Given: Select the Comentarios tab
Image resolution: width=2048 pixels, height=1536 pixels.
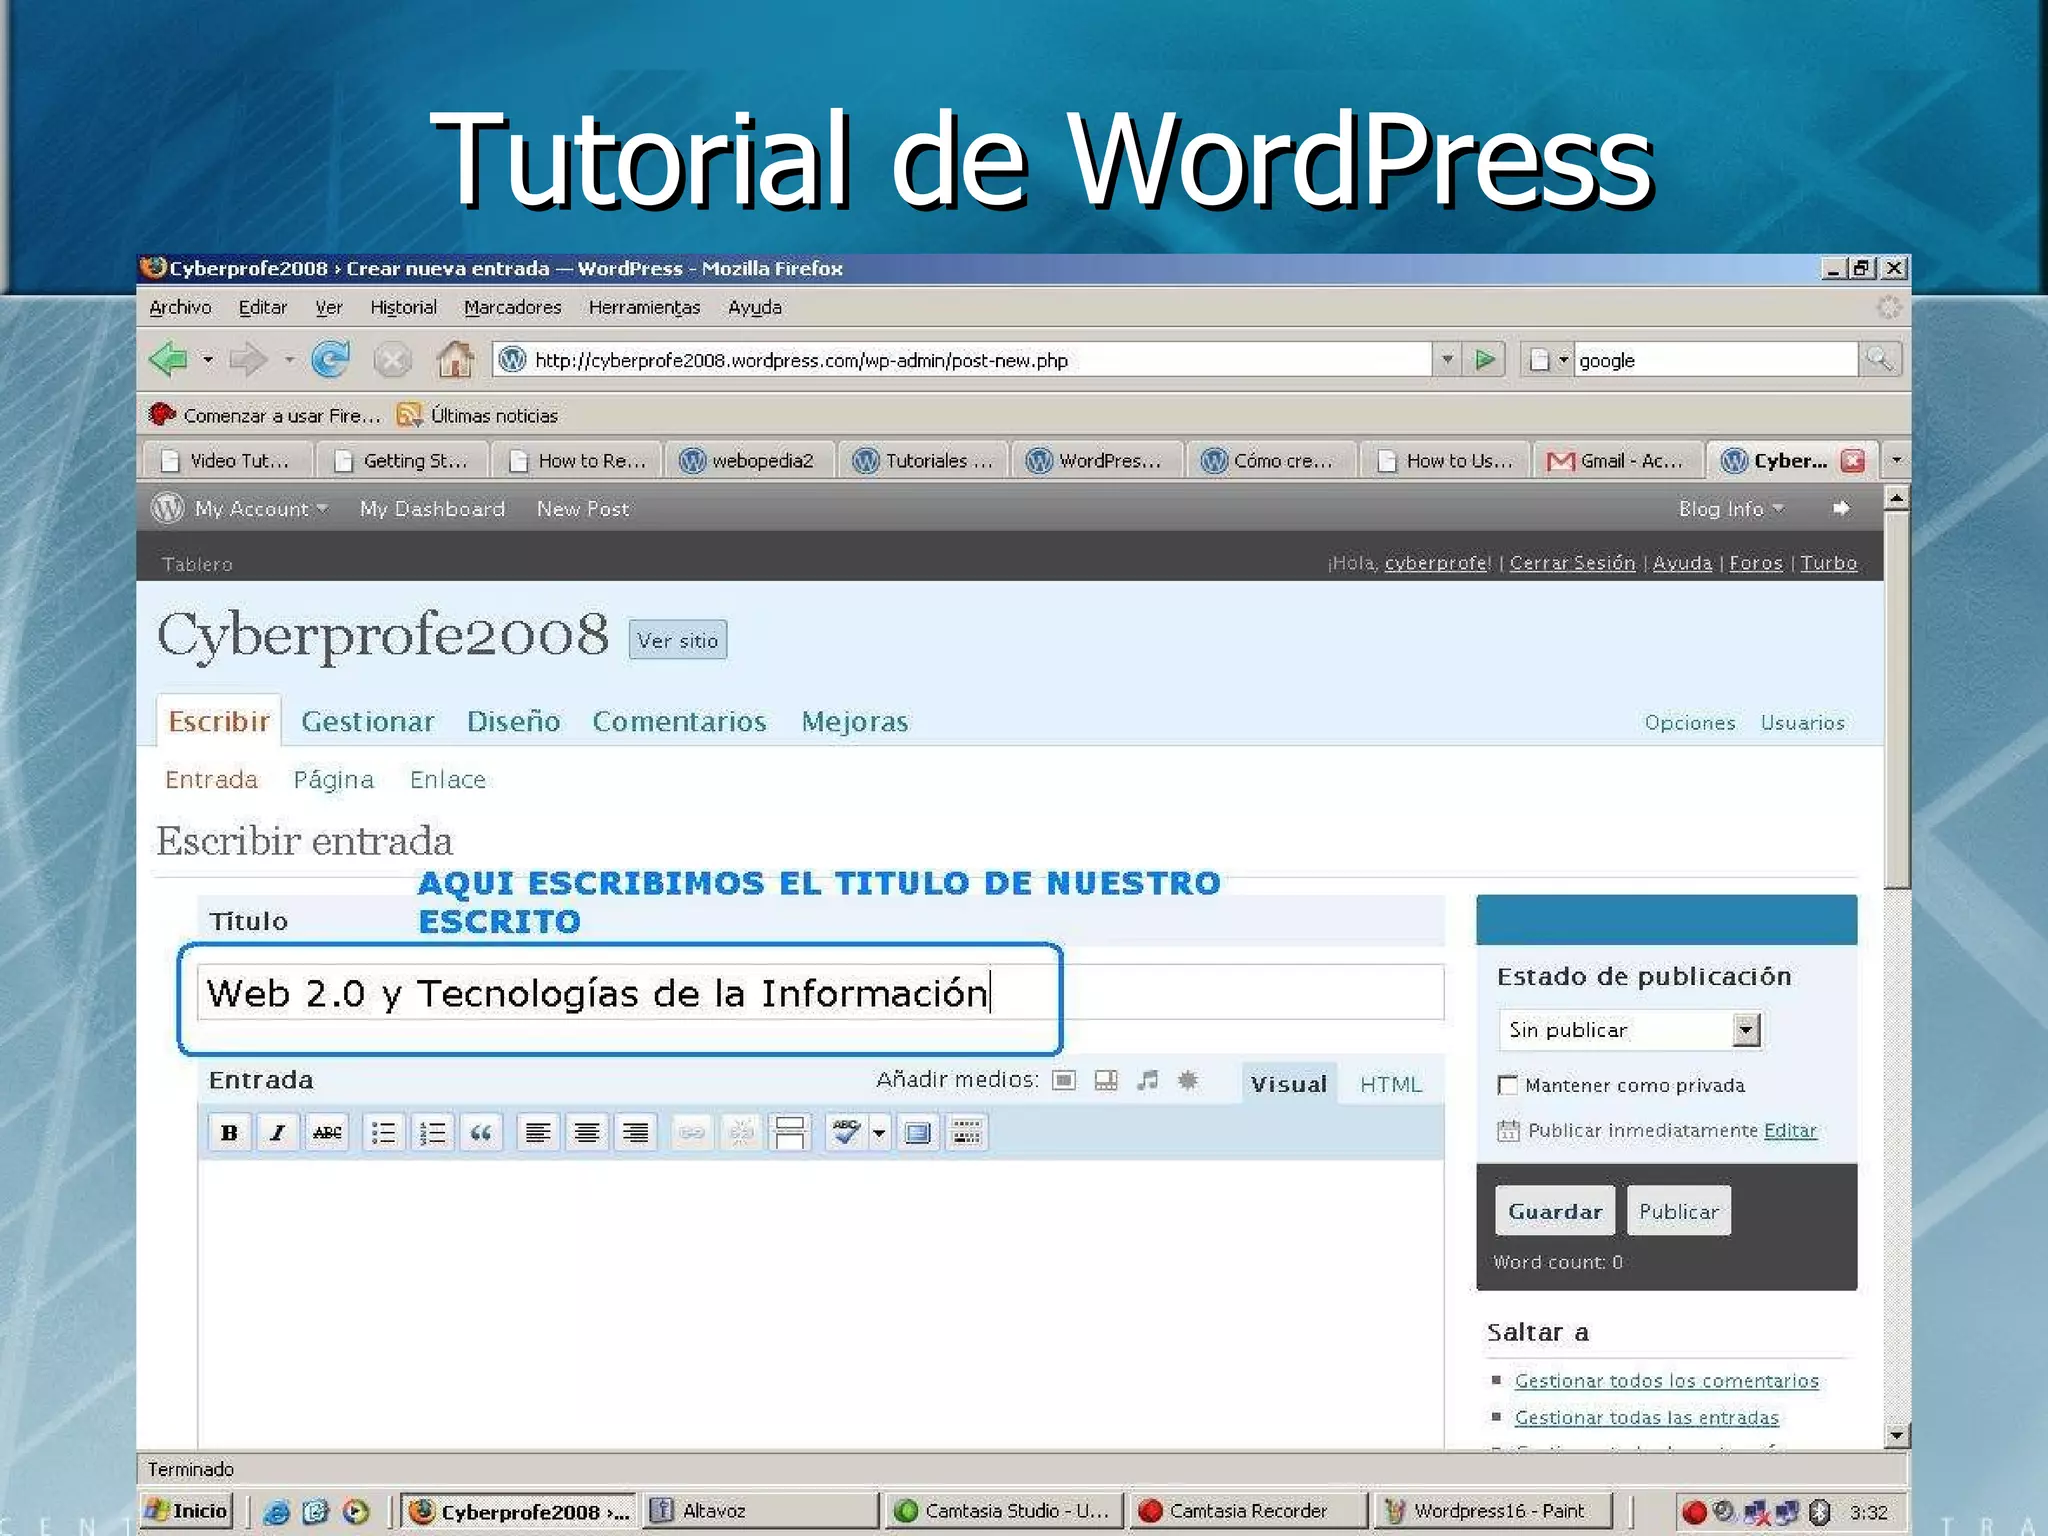Looking at the screenshot, I should 679,721.
